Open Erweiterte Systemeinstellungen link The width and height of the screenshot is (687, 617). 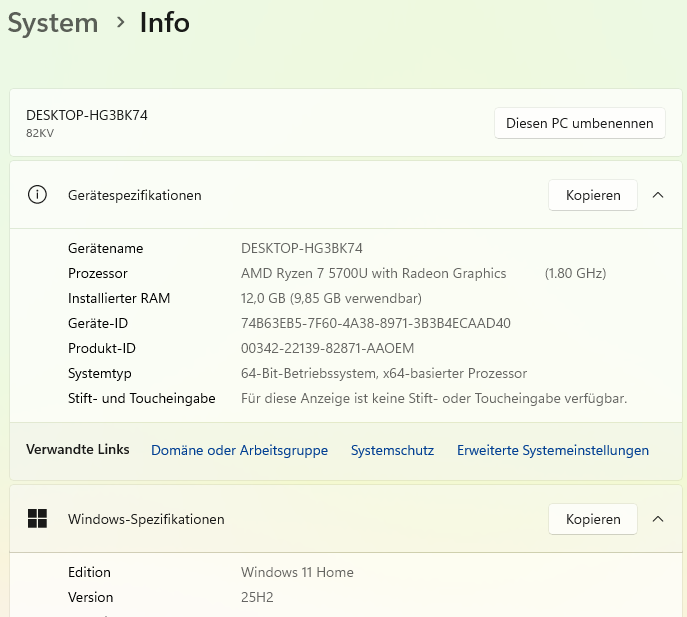pyautogui.click(x=552, y=450)
